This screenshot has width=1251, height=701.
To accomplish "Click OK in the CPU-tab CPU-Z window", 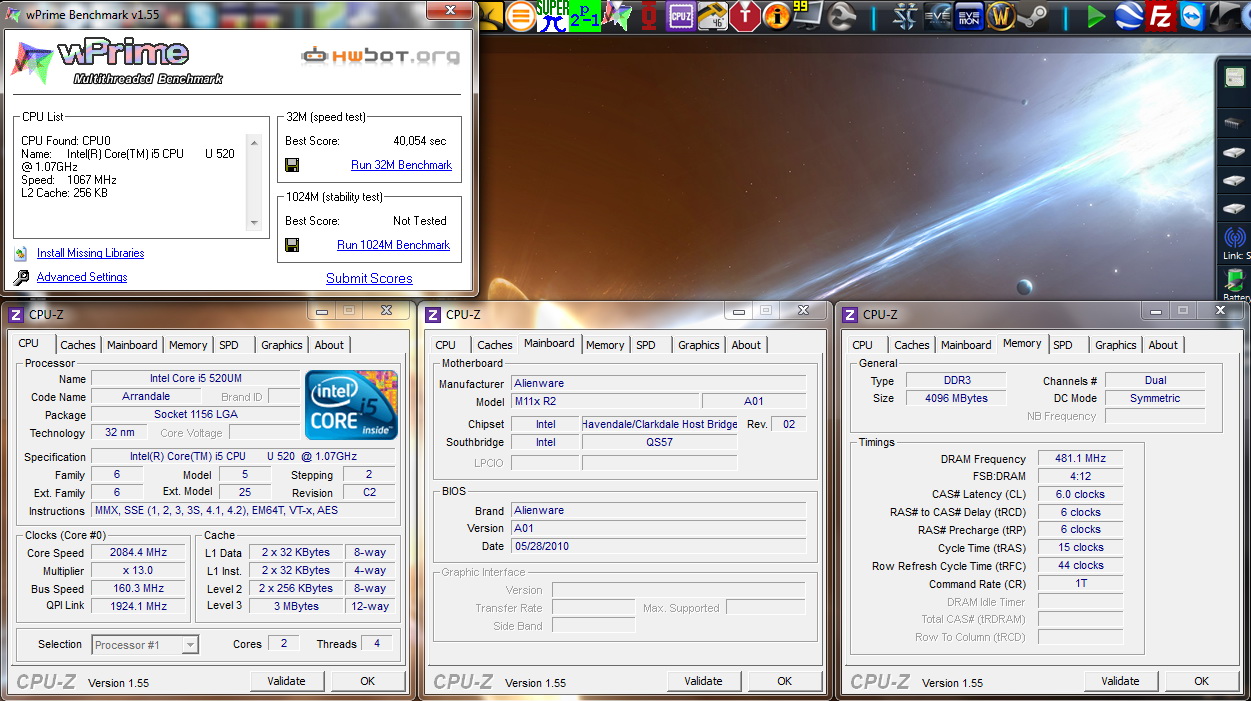I will pos(368,681).
